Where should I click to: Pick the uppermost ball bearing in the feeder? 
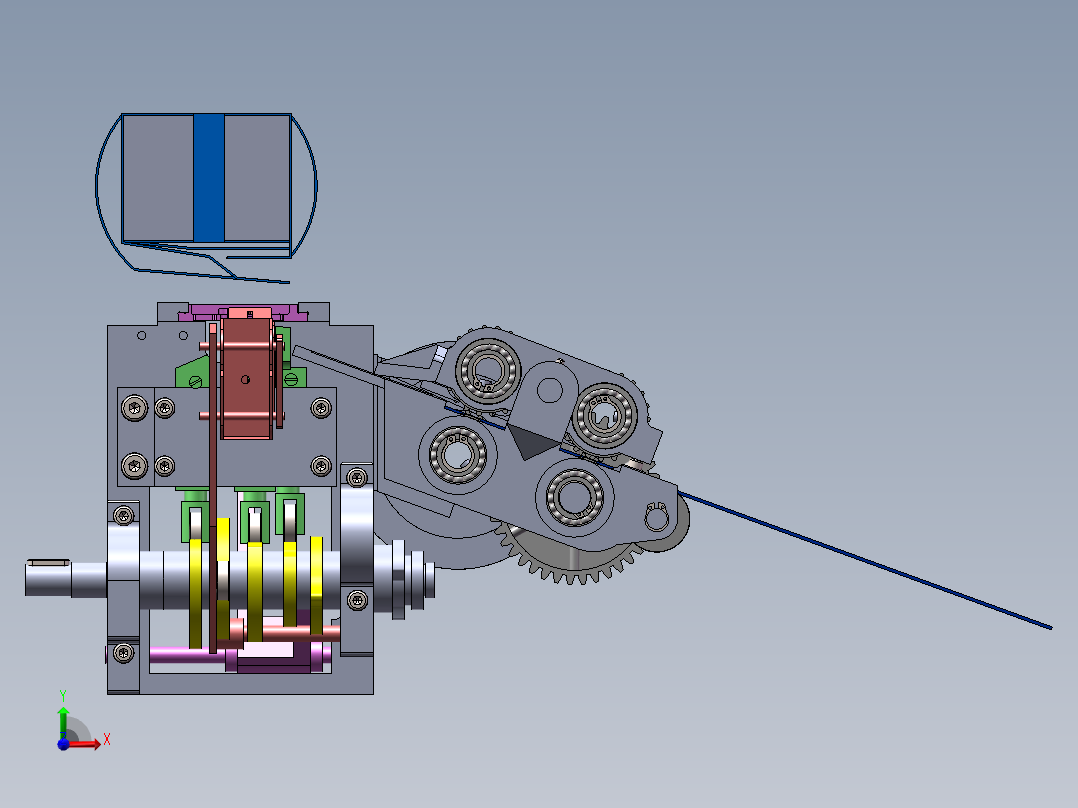tap(489, 368)
